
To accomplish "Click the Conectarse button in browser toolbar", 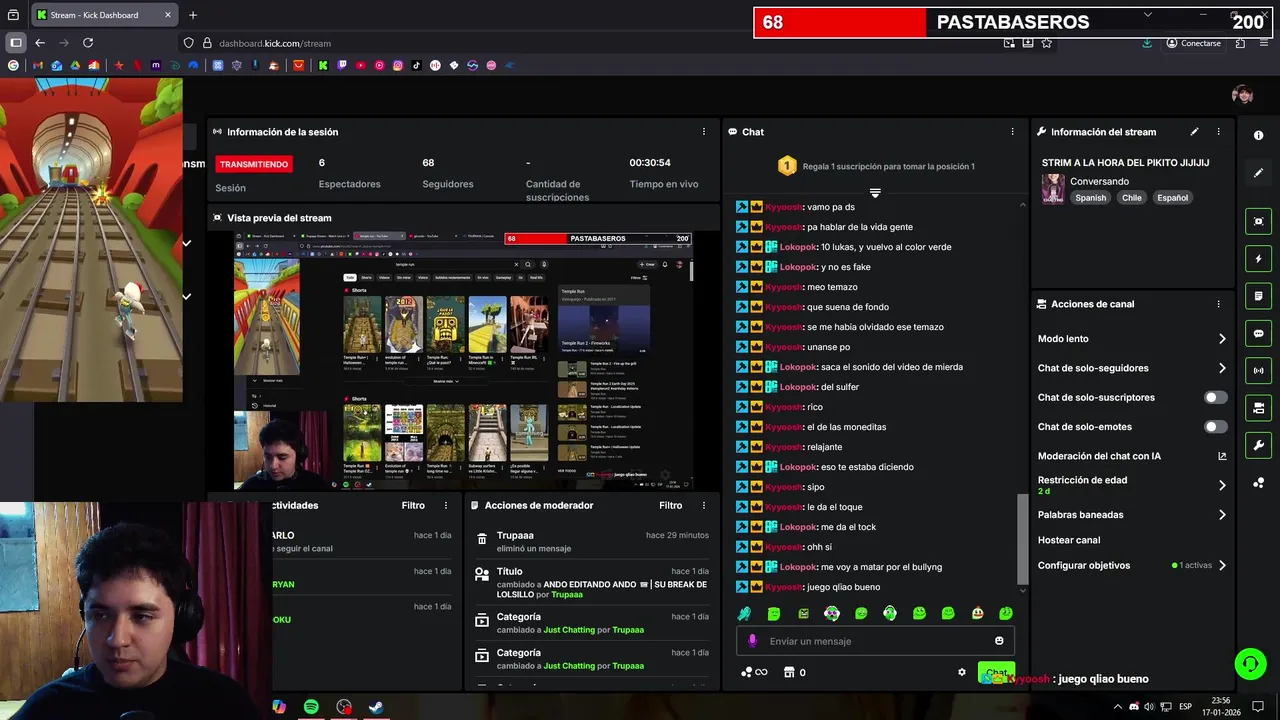I will click(x=1194, y=43).
